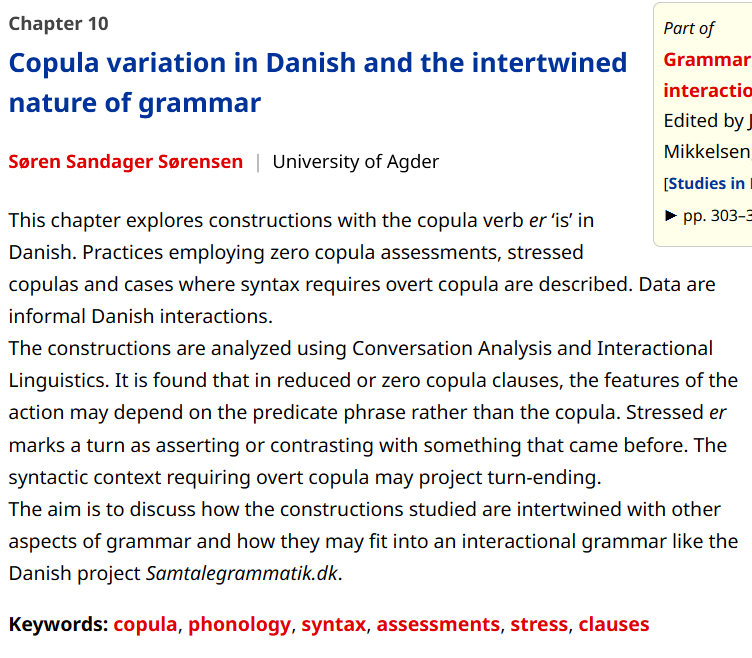Screen dimensions: 752x658
Task: Click the italic 'Samtalegrammatik.dk' text
Action: tap(242, 574)
